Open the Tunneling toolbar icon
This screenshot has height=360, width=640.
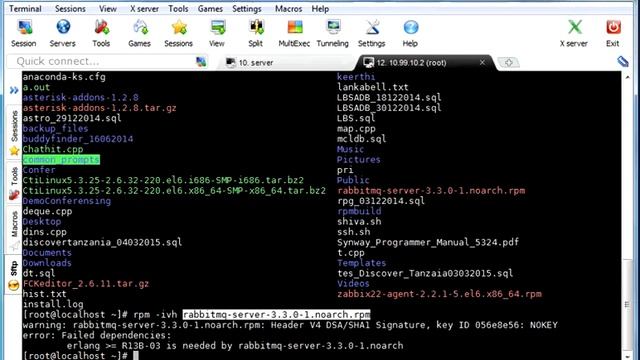click(x=333, y=33)
